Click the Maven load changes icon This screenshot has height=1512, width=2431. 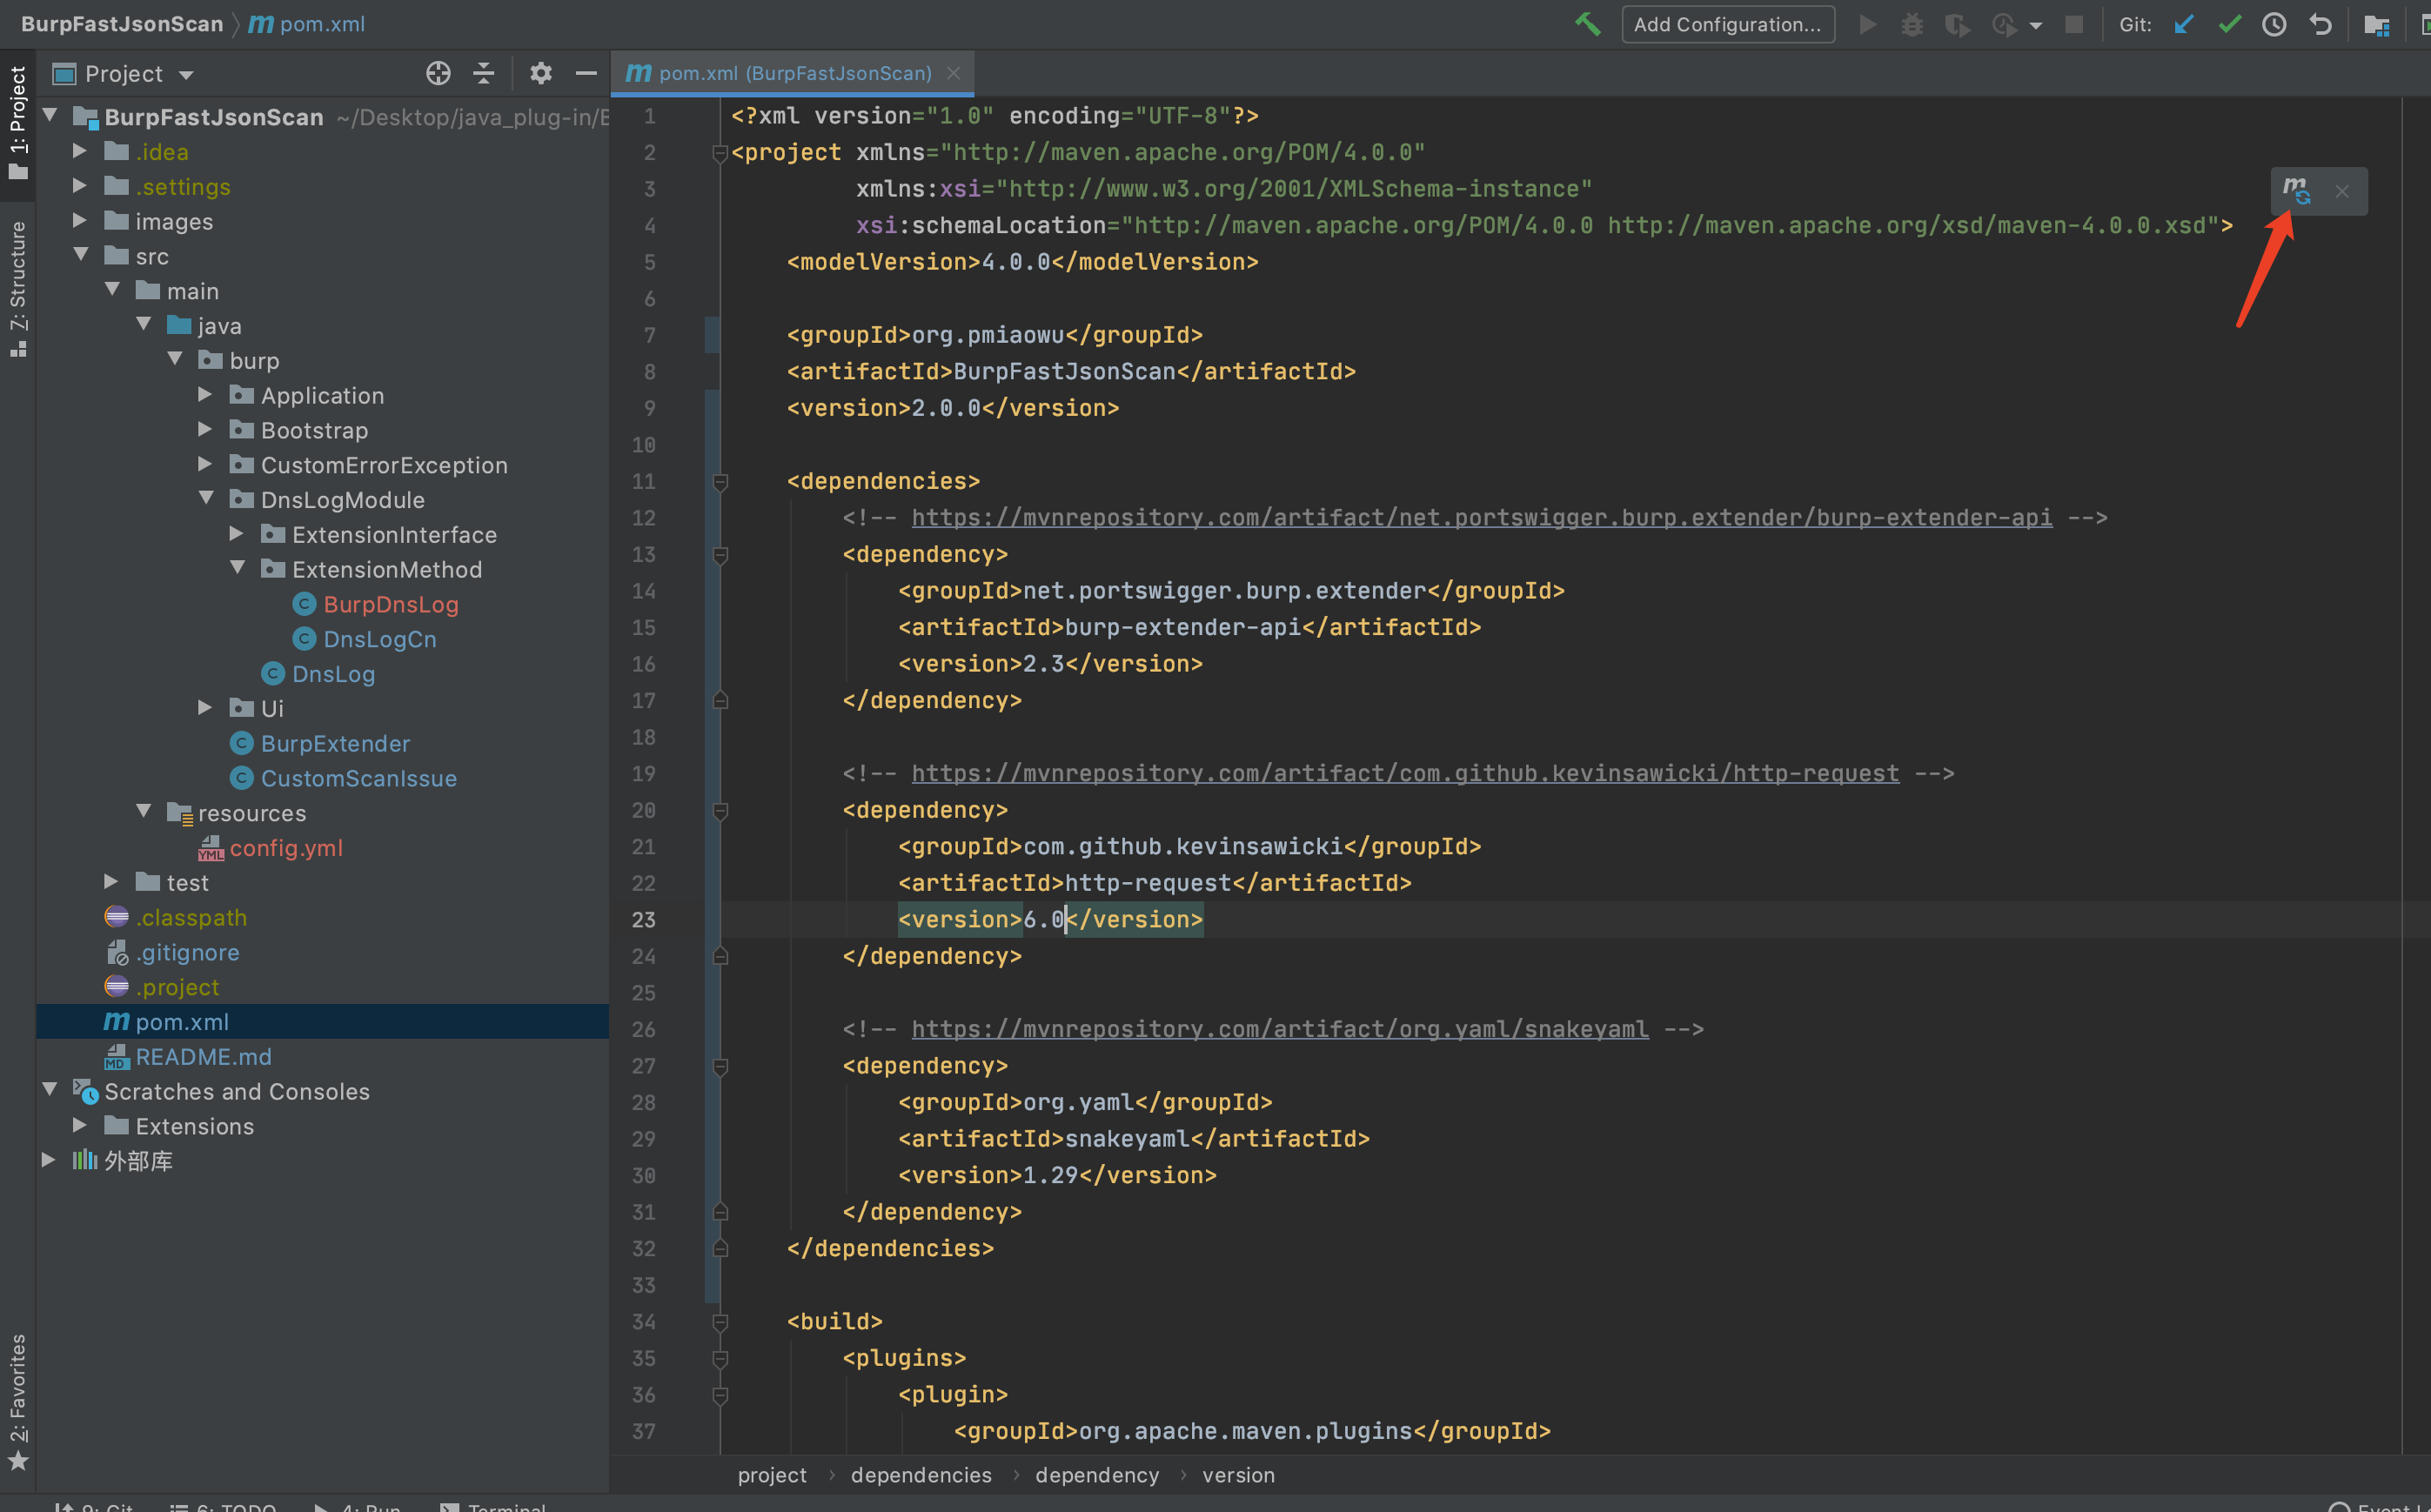[x=2296, y=190]
